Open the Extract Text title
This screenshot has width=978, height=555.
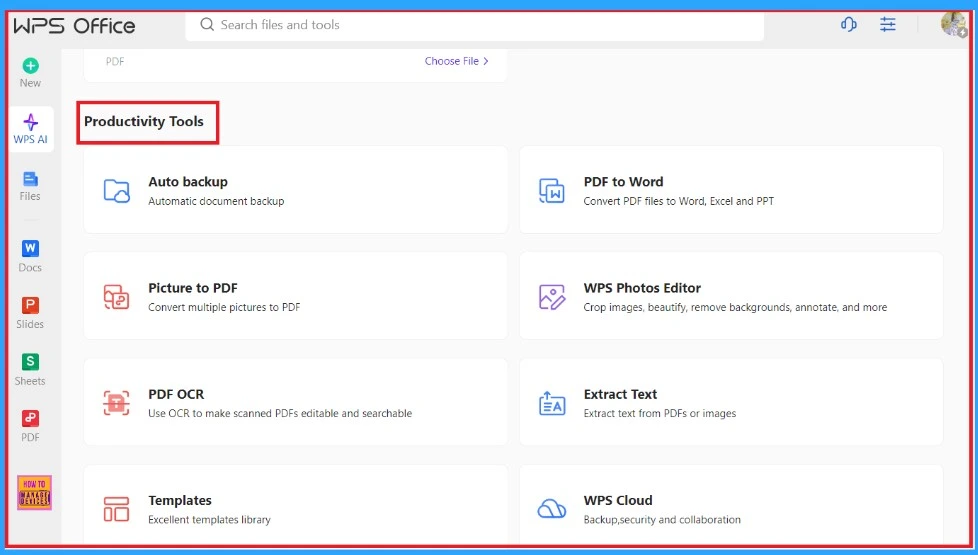(620, 394)
